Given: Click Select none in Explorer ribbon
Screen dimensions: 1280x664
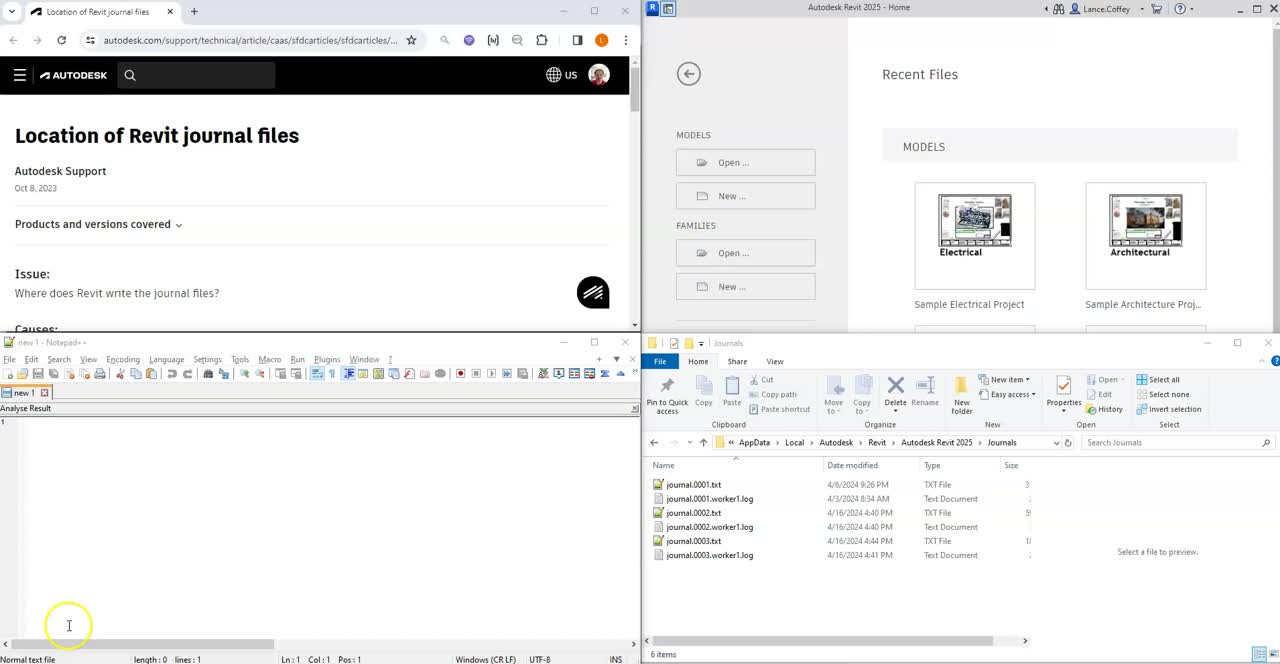Looking at the screenshot, I should click(1162, 394).
